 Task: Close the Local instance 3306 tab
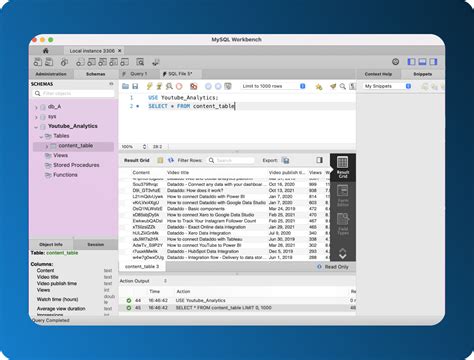(120, 51)
